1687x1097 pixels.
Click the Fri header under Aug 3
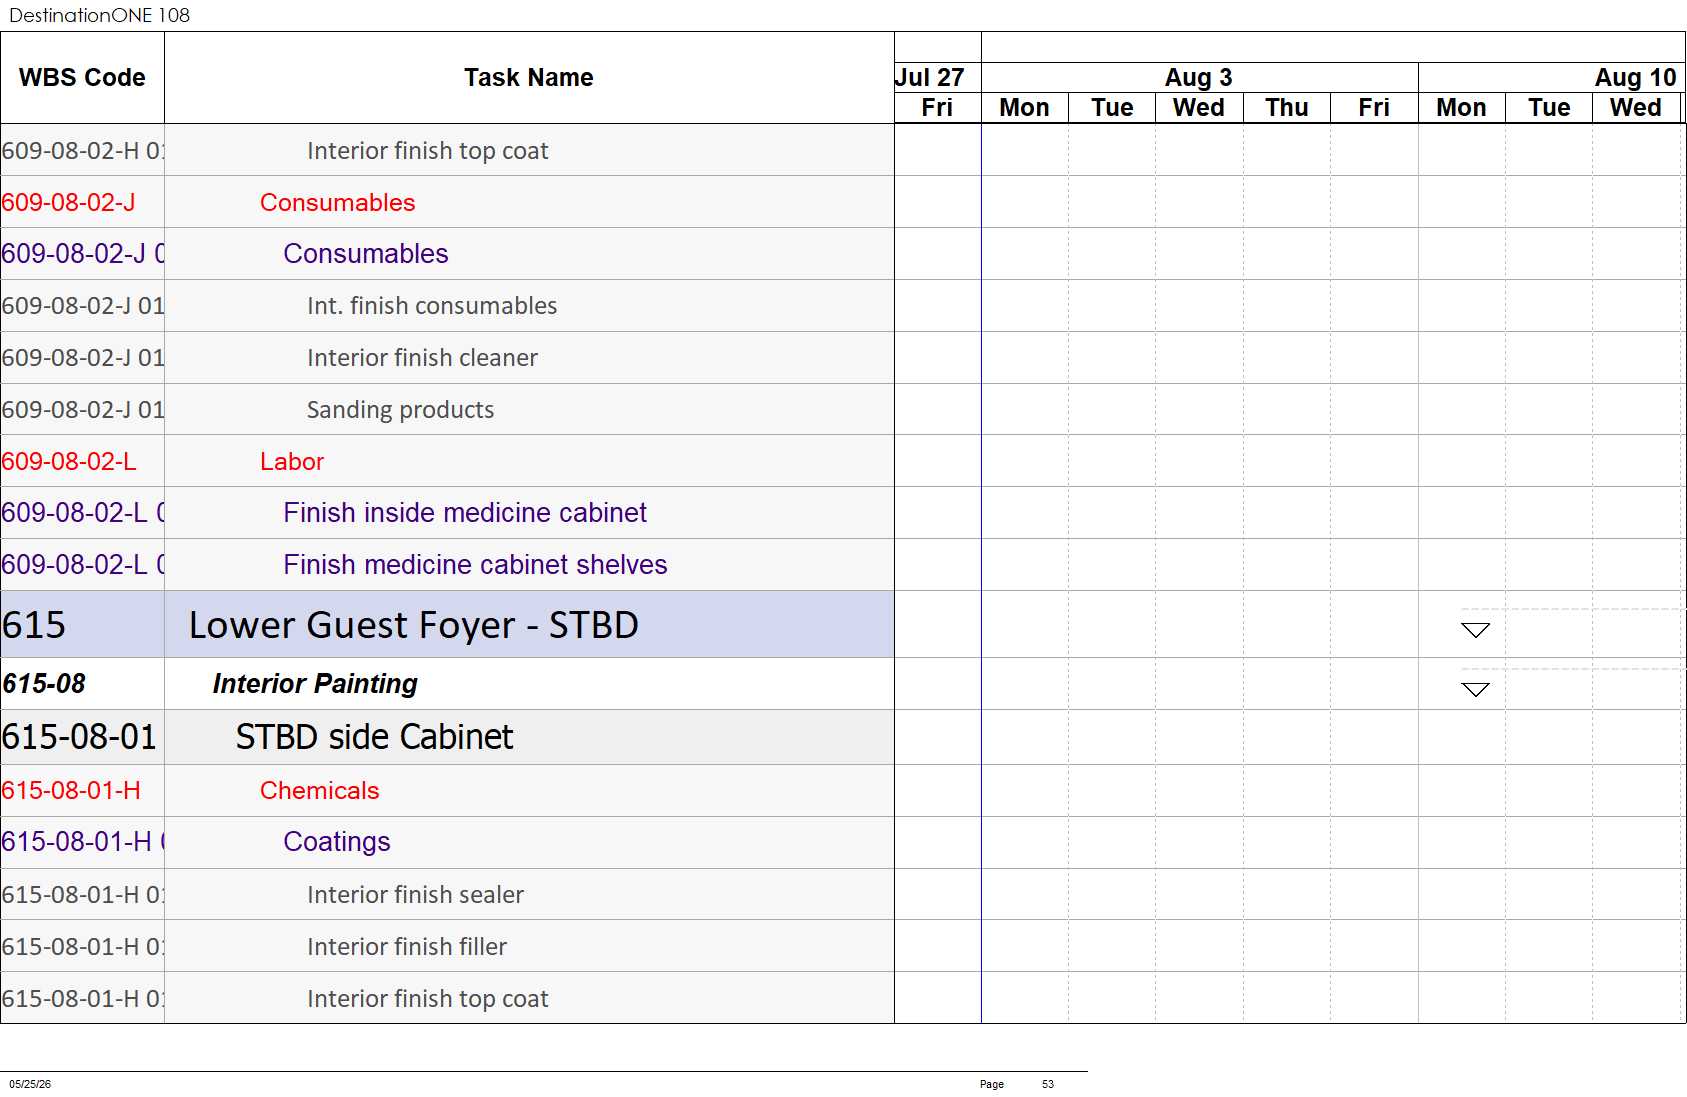point(1374,107)
